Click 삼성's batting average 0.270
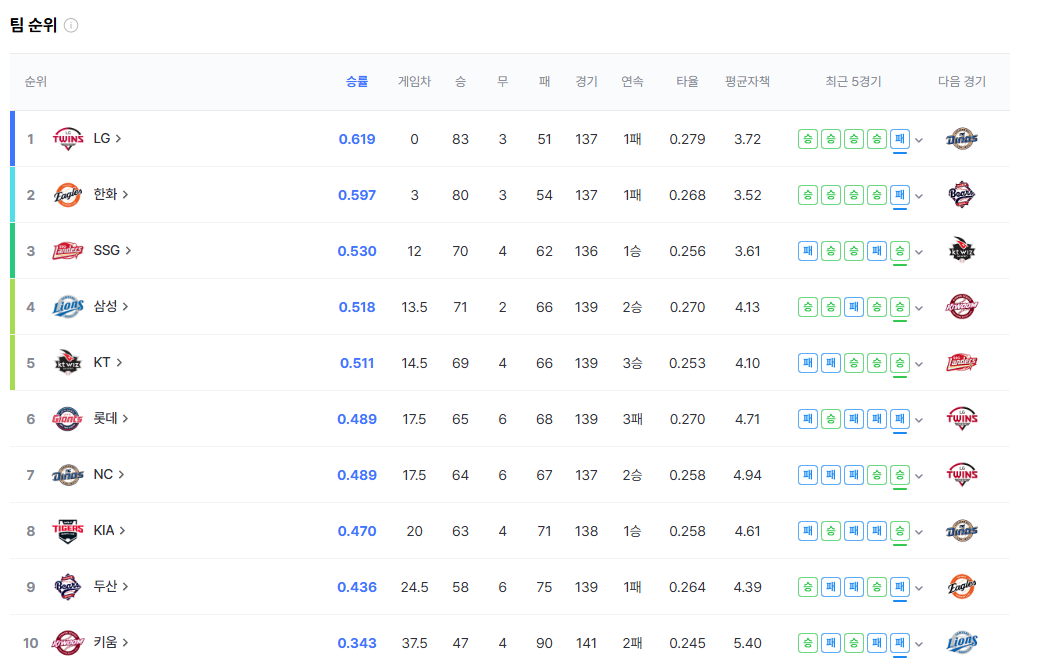 pyautogui.click(x=687, y=307)
